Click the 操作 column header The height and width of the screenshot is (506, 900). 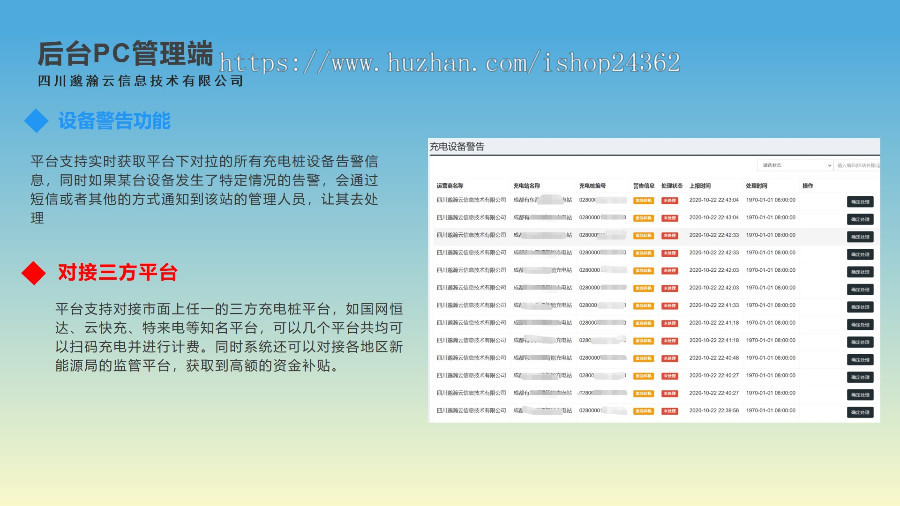click(x=808, y=186)
